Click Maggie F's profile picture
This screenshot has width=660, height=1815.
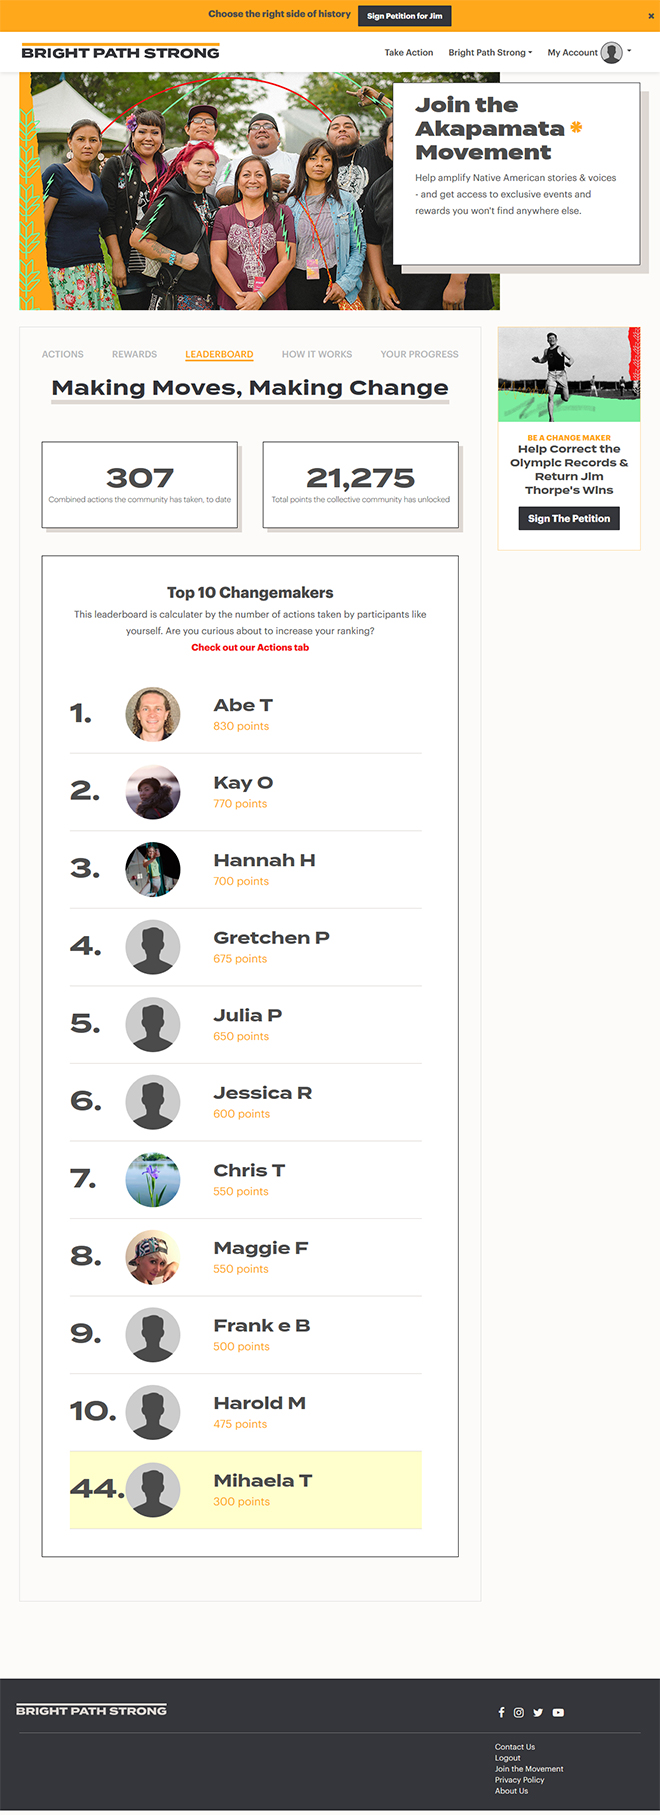pyautogui.click(x=153, y=1257)
